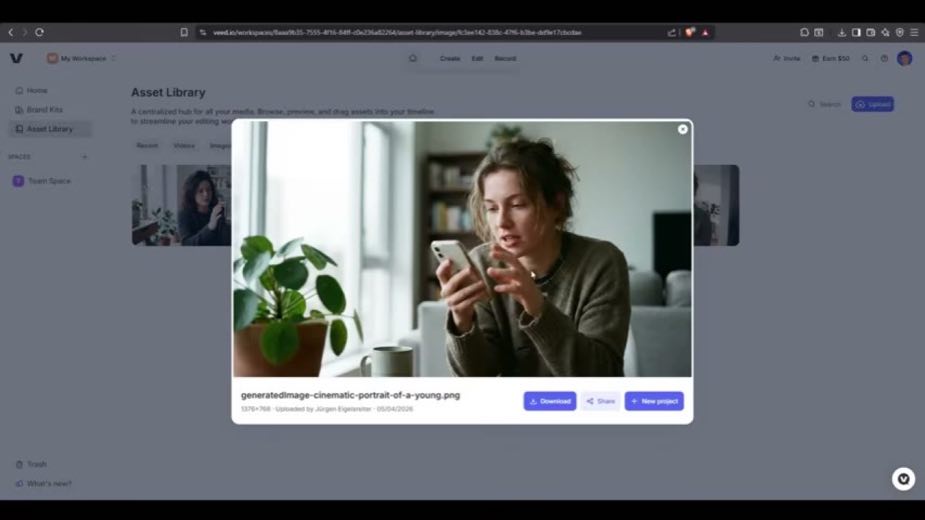The image size is (925, 520).
Task: Open Brand Kits in the sidebar
Action: [x=50, y=110]
